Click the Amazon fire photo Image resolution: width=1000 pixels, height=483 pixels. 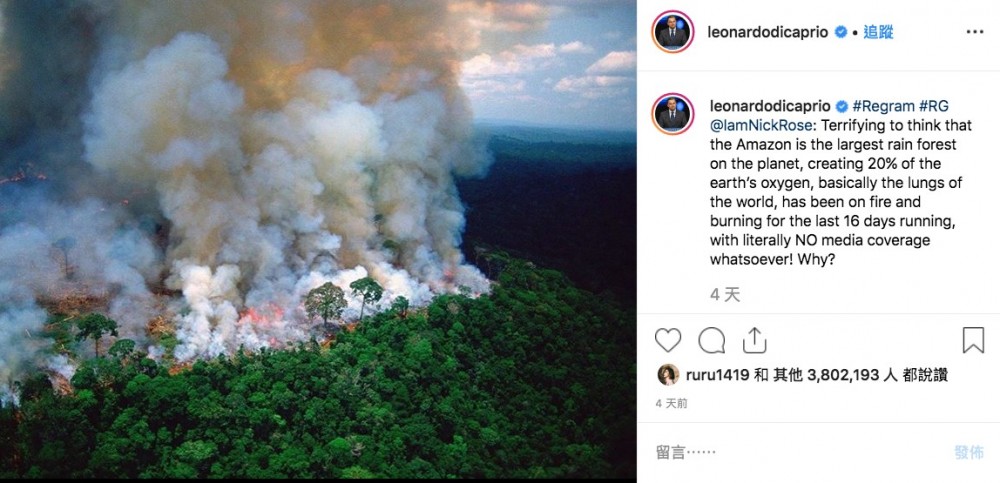coord(318,241)
